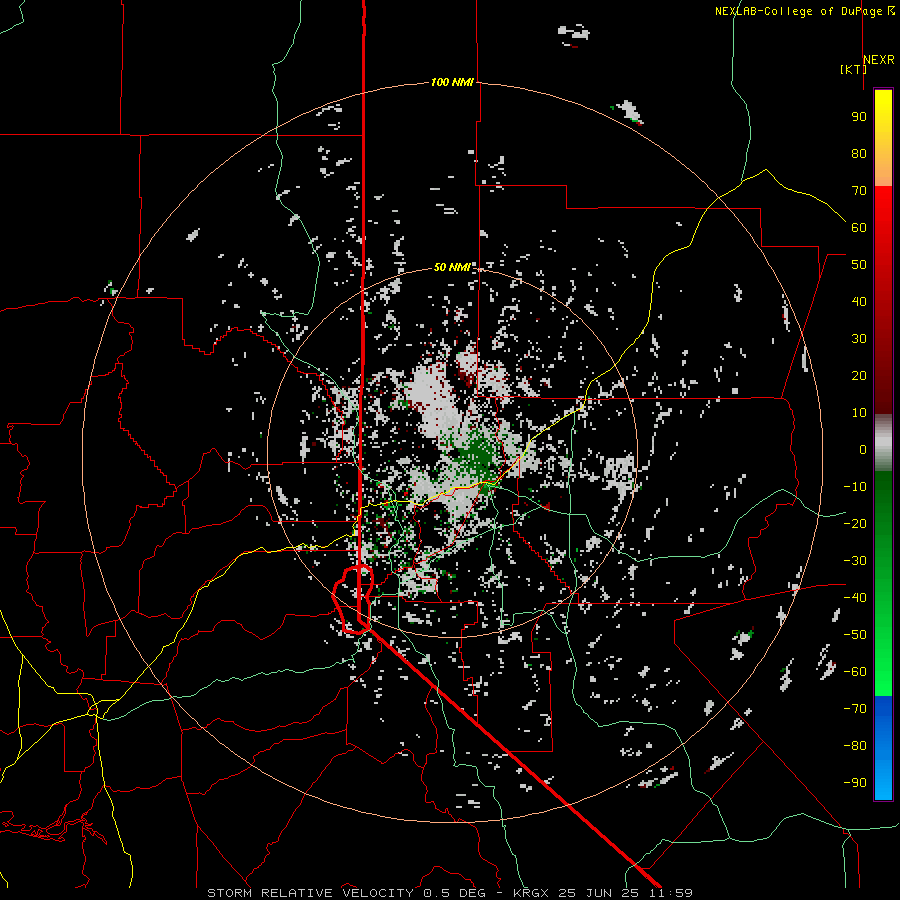Click the gray zero-velocity segment of the color bar
Viewport: 900px width, 900px height.
click(x=883, y=443)
